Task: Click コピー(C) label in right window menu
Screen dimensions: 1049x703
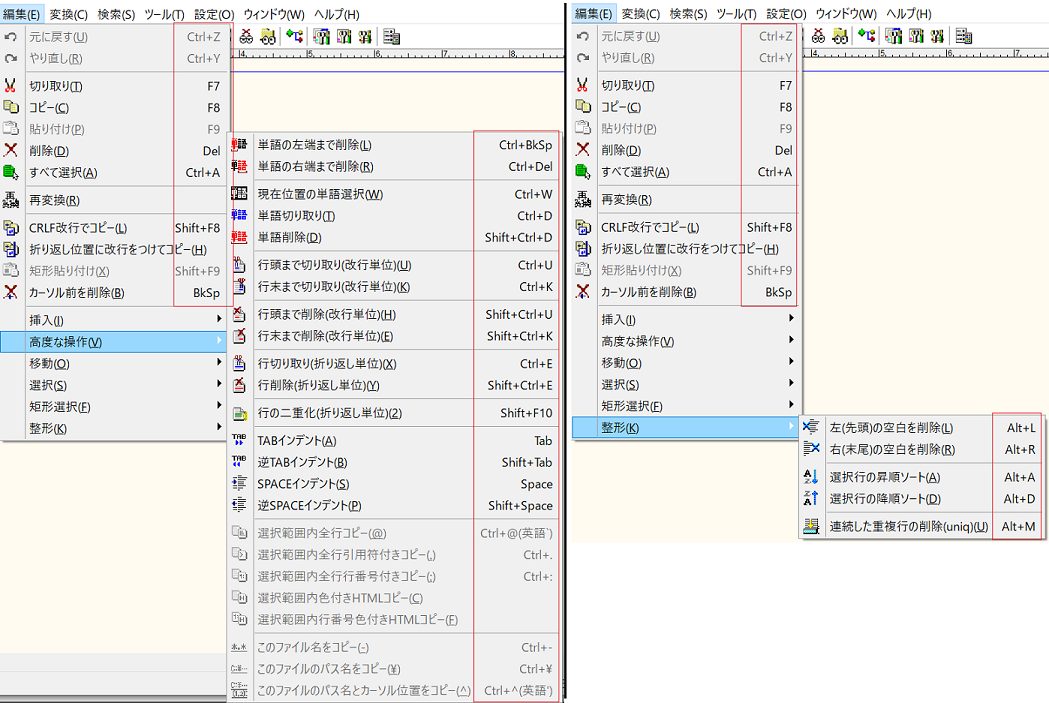Action: tap(621, 107)
